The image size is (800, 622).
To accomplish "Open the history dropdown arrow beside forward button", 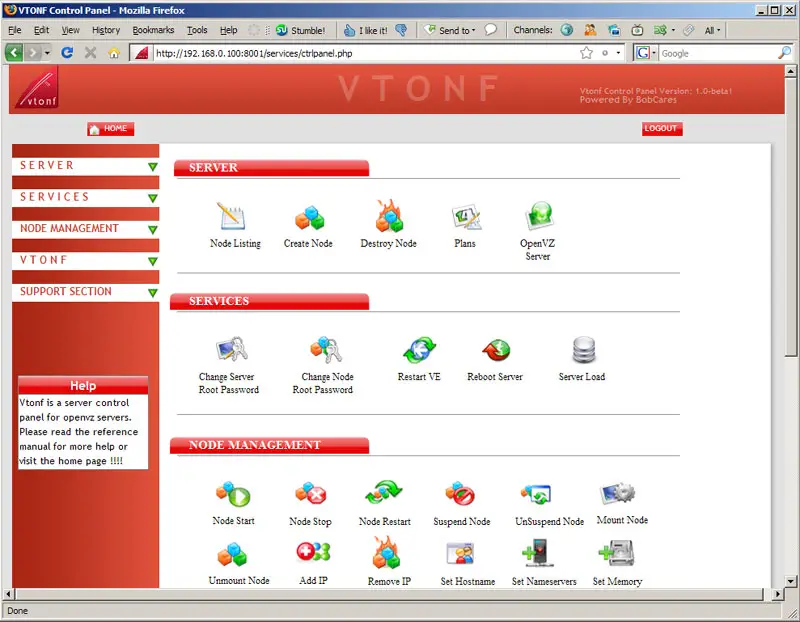I will (x=47, y=53).
